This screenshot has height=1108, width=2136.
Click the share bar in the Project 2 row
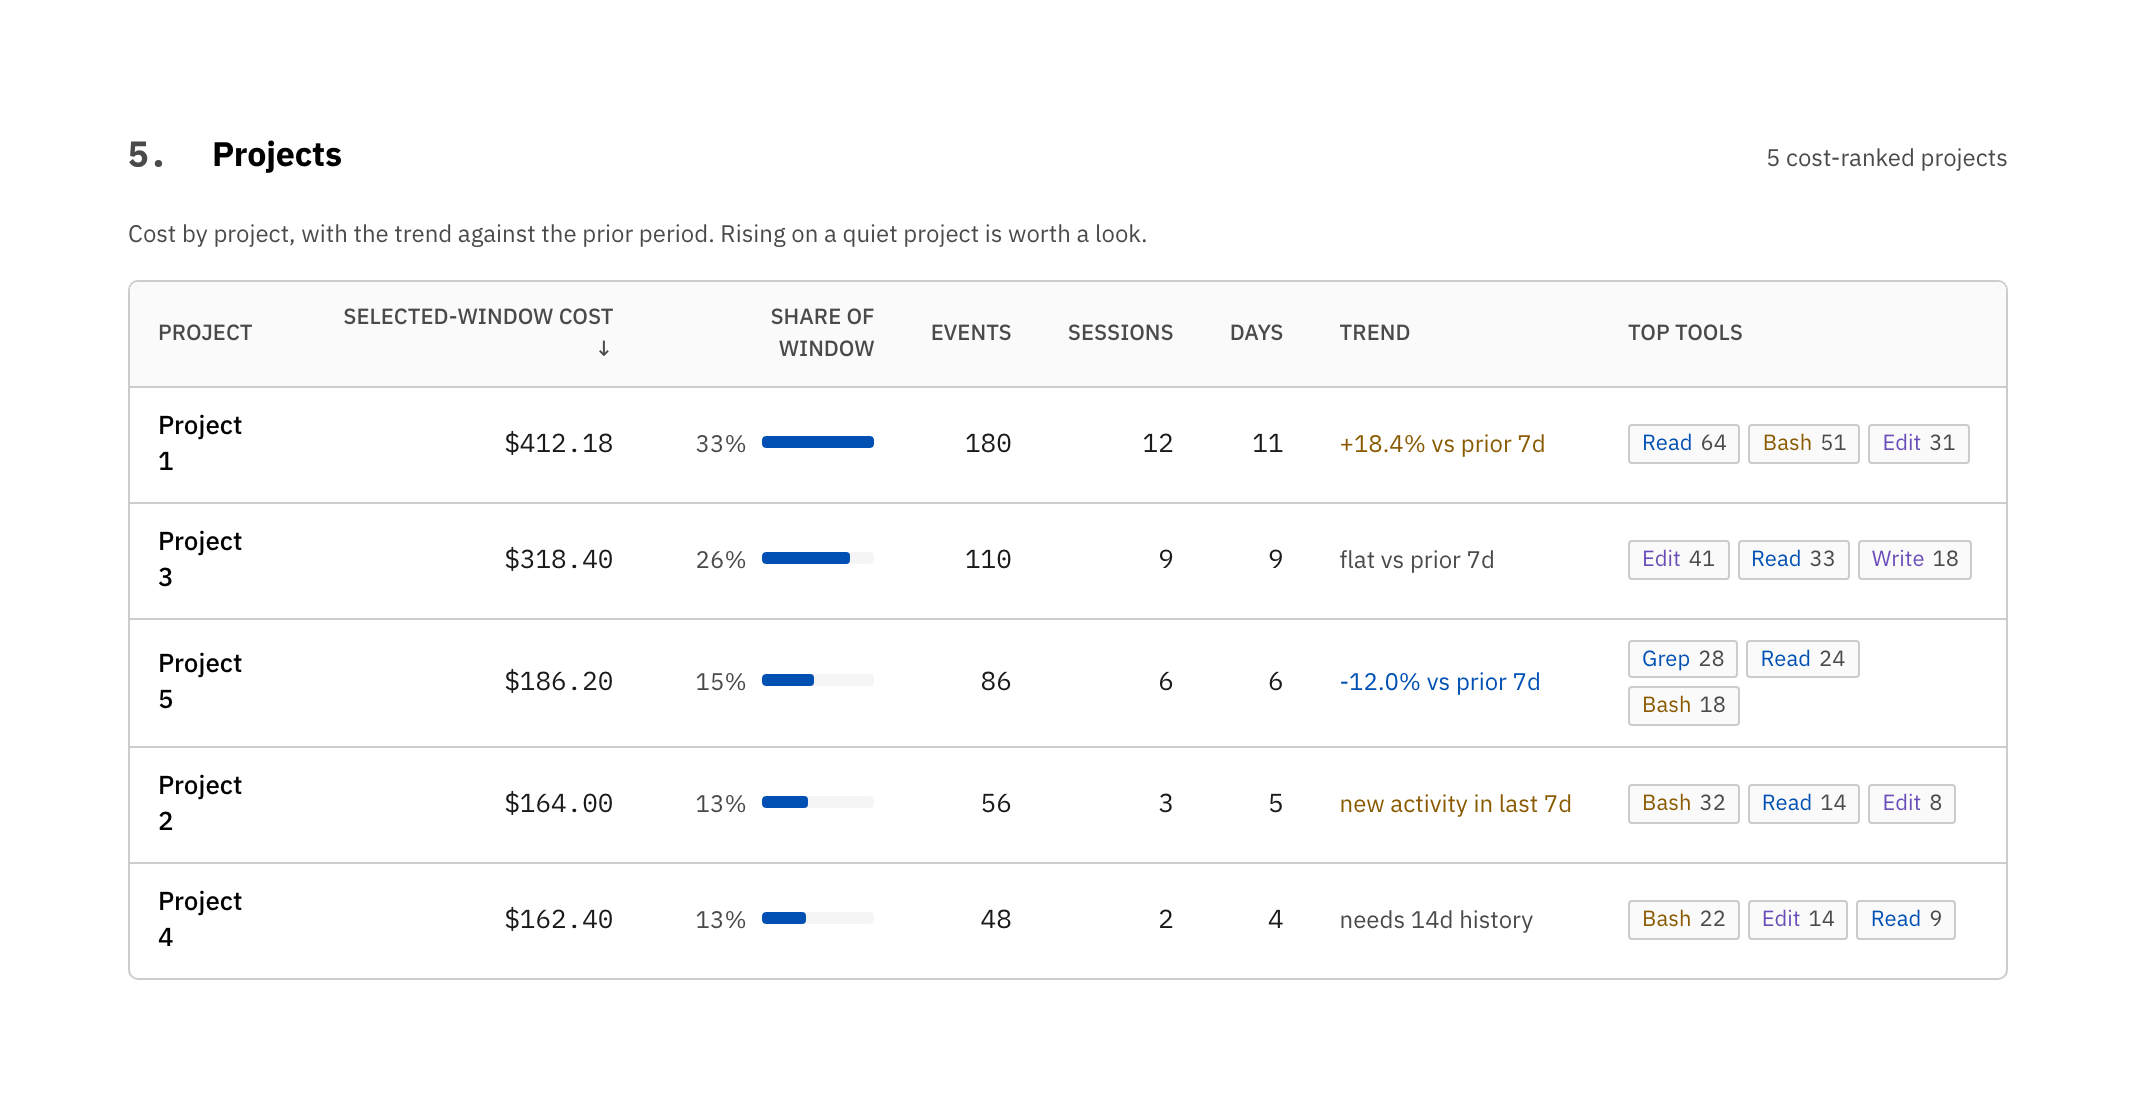click(818, 802)
